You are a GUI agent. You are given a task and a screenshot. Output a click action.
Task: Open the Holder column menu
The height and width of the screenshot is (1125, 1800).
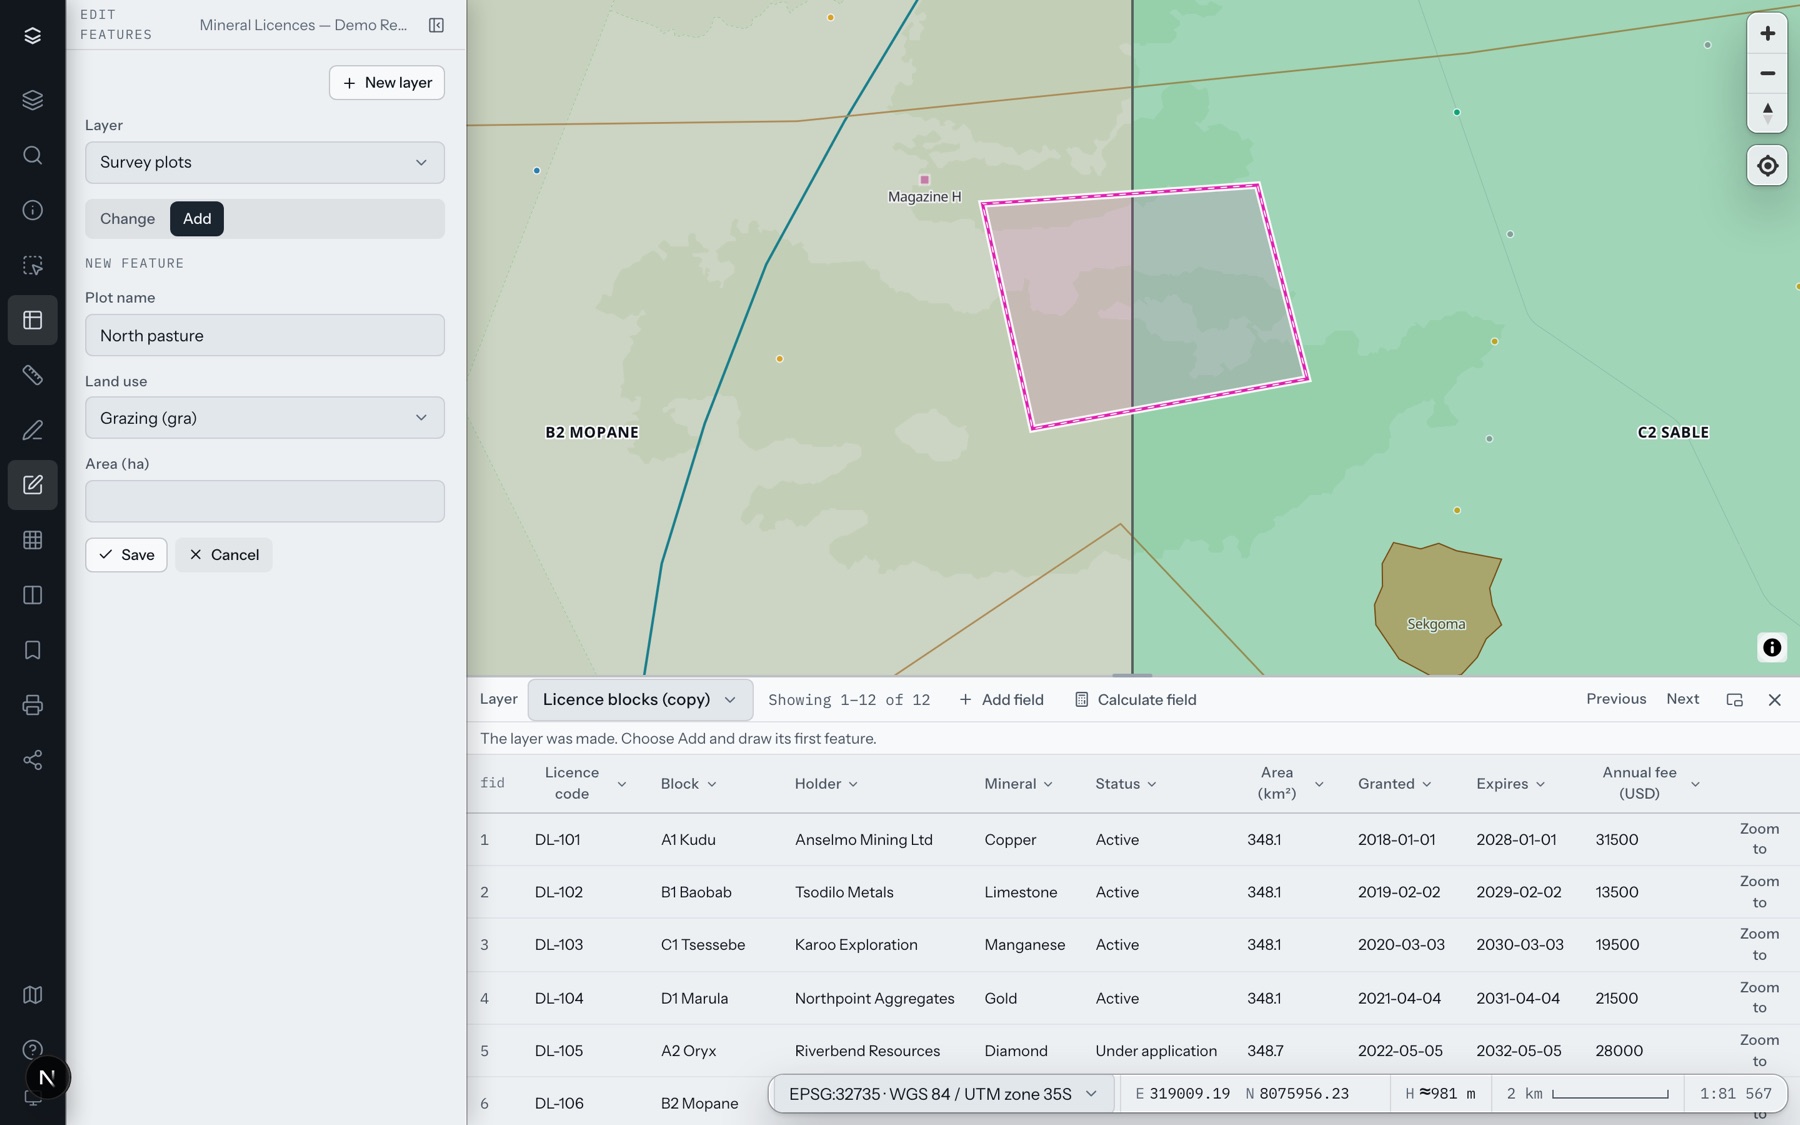coord(853,785)
